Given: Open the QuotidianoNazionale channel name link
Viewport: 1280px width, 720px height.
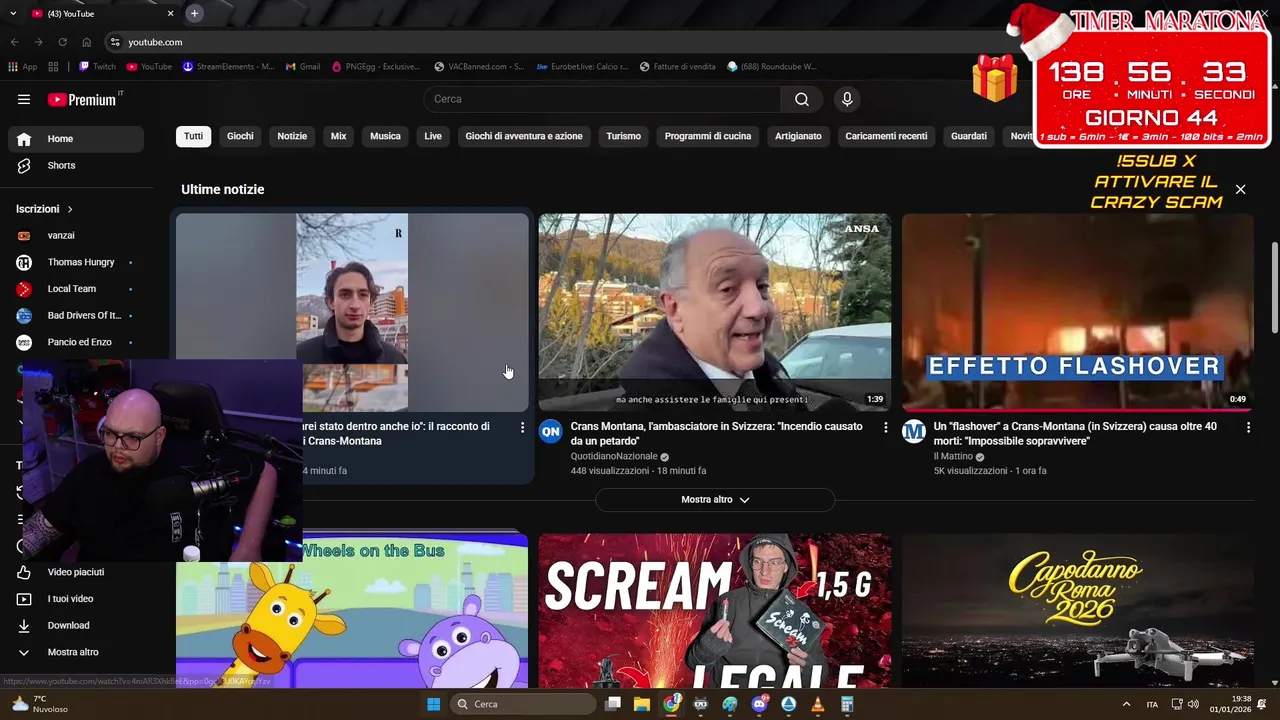Looking at the screenshot, I should pos(614,456).
